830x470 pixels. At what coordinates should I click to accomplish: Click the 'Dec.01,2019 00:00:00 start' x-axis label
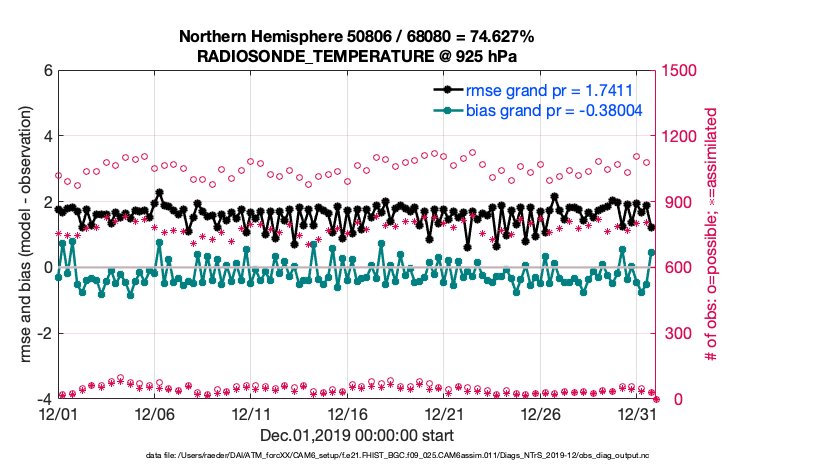tap(356, 435)
